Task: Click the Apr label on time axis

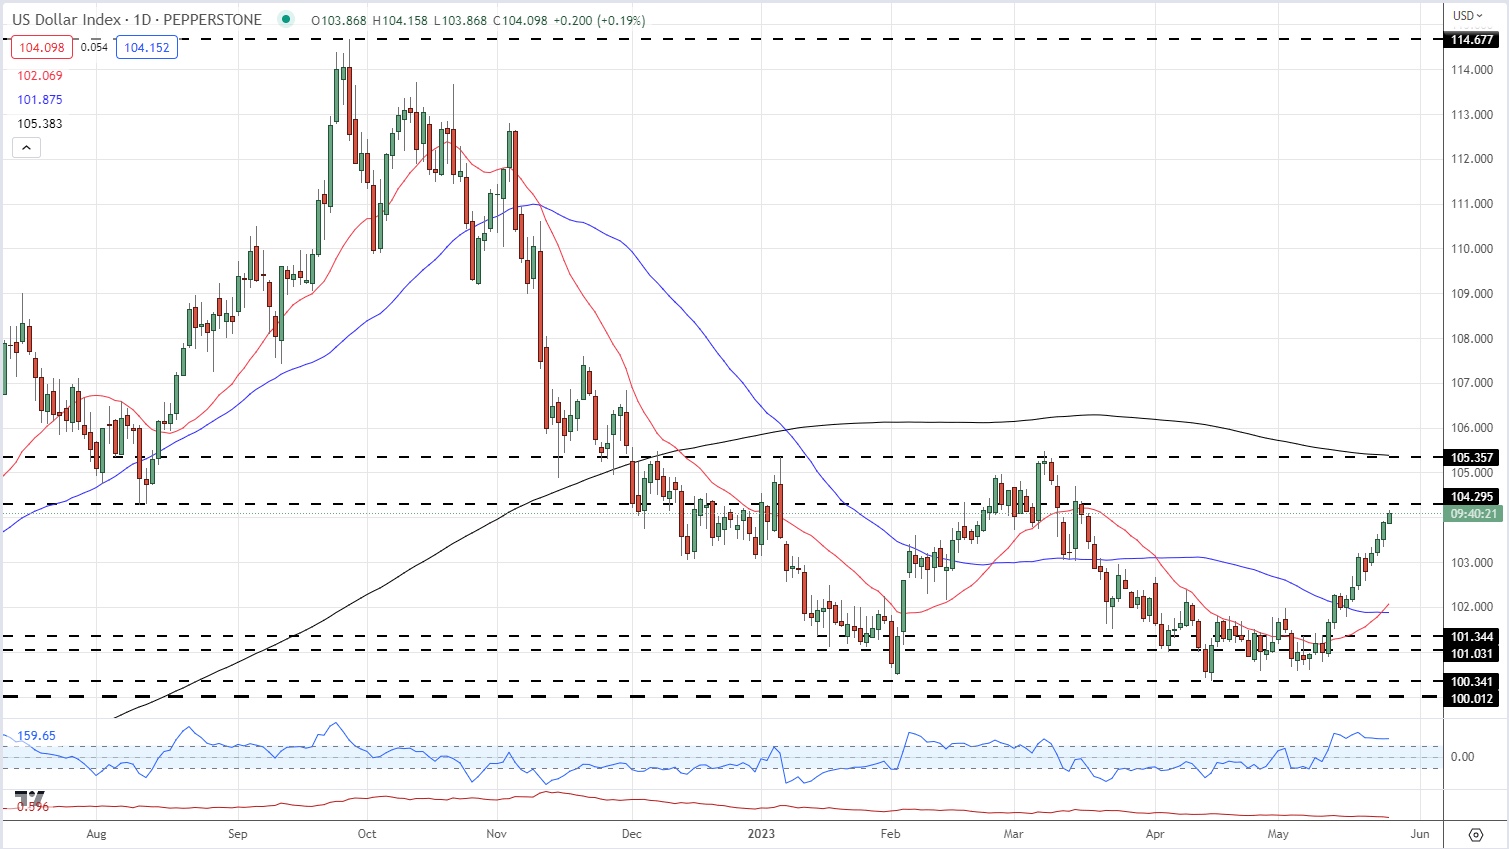Action: point(1155,834)
